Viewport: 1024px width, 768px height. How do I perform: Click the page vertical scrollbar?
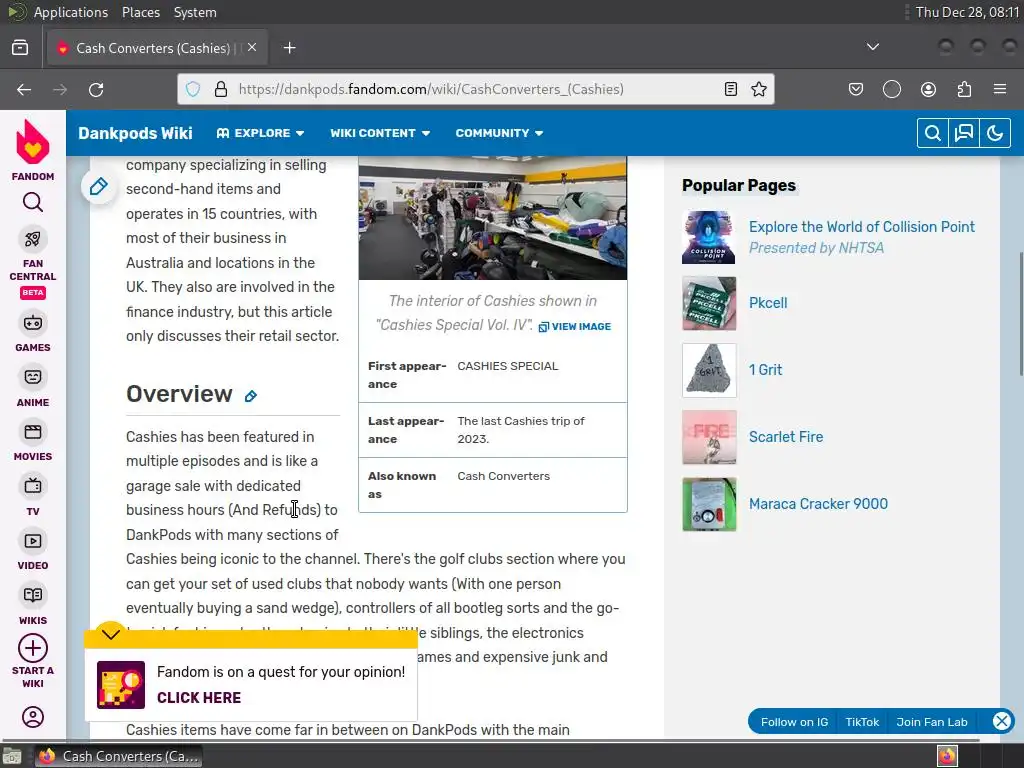tap(1020, 313)
